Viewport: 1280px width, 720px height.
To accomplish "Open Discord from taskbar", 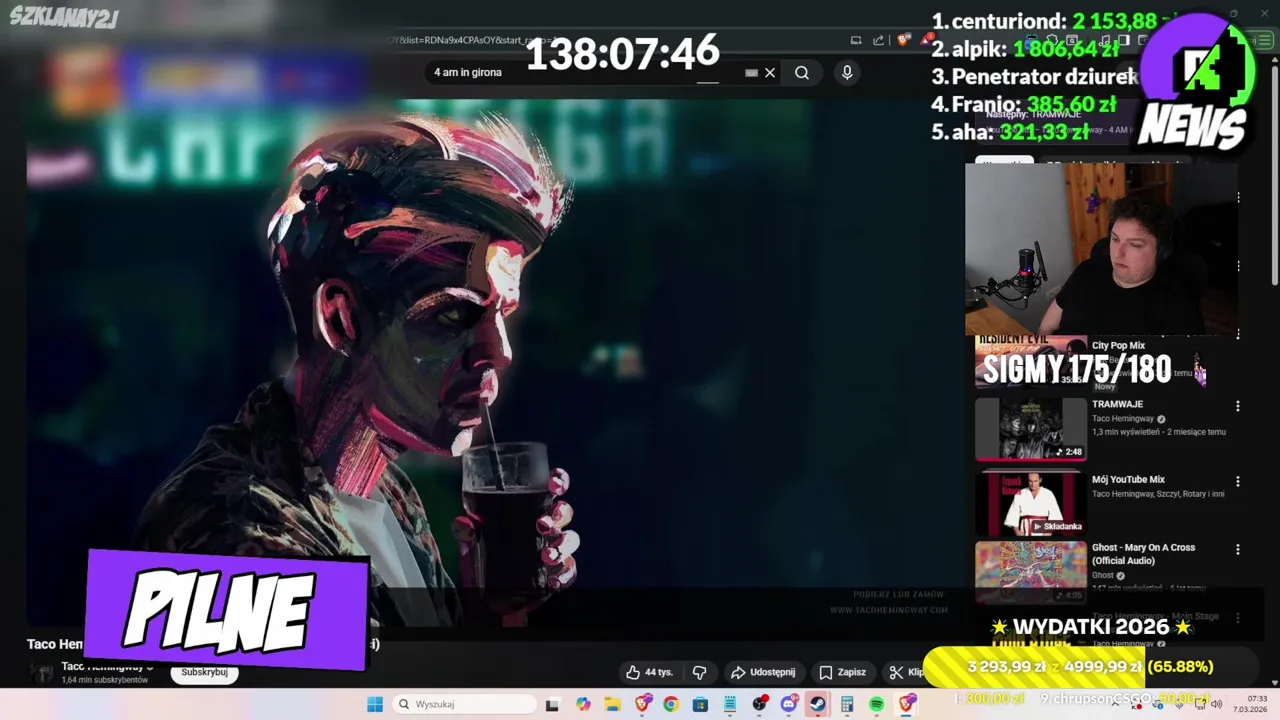I will point(789,704).
